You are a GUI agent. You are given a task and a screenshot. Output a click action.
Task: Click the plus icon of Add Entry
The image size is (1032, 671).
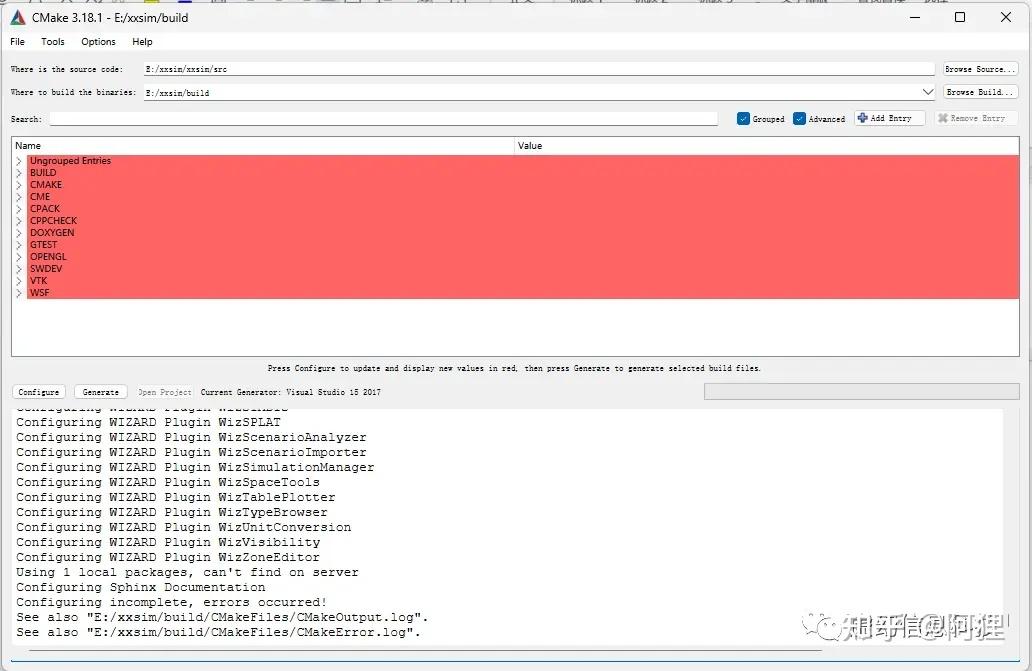tap(863, 118)
